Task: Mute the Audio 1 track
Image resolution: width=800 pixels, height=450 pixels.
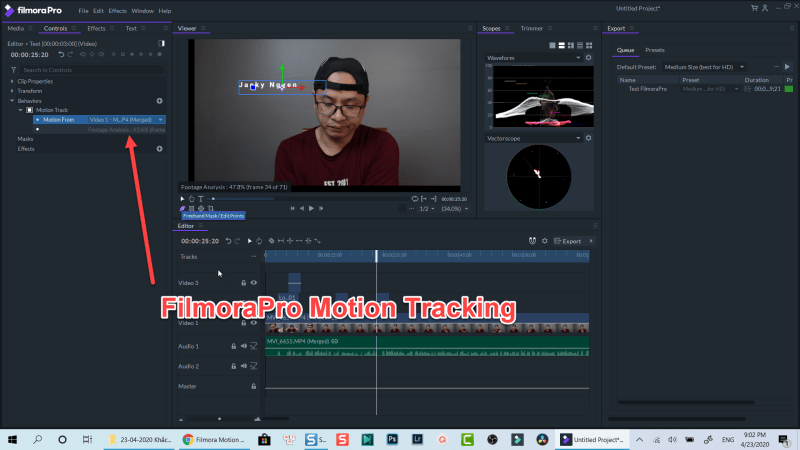Action: click(x=243, y=346)
